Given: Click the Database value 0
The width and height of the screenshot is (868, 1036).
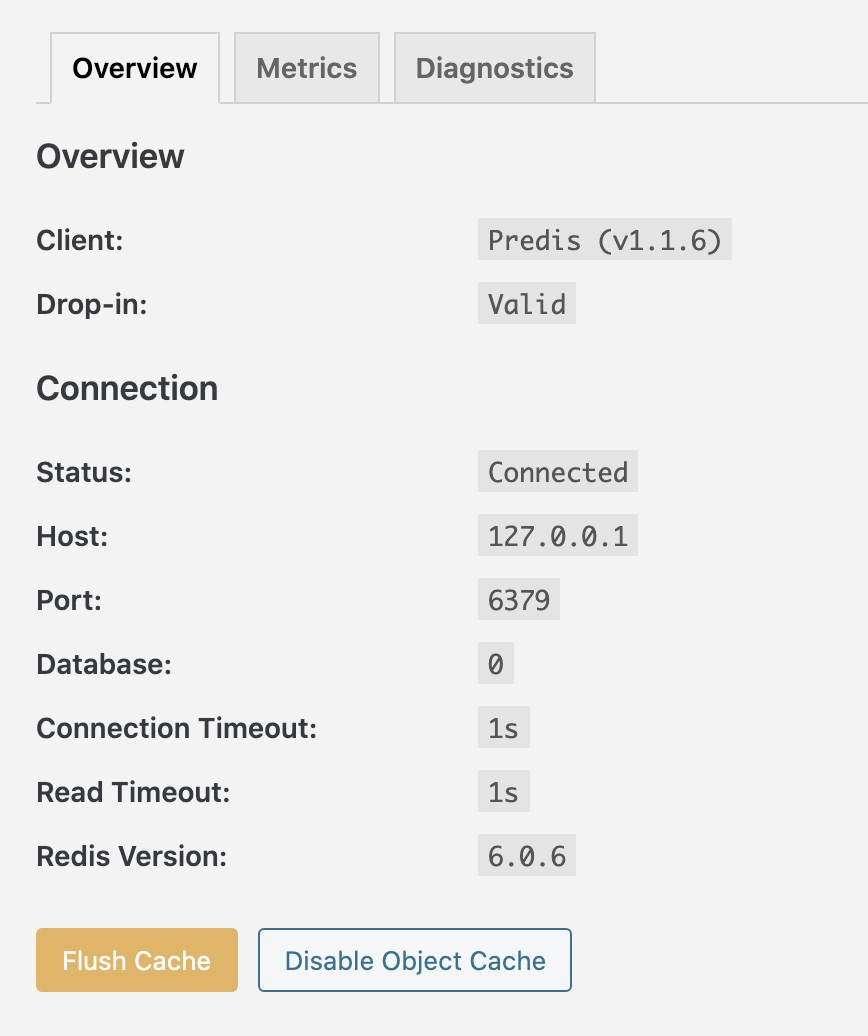Looking at the screenshot, I should tap(495, 663).
